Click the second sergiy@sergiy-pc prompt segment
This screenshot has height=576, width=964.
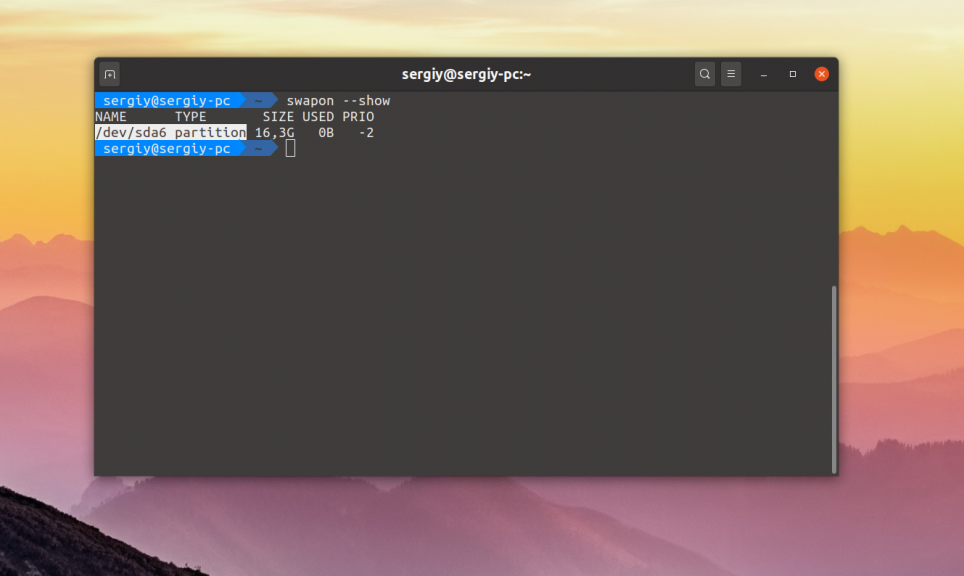167,149
